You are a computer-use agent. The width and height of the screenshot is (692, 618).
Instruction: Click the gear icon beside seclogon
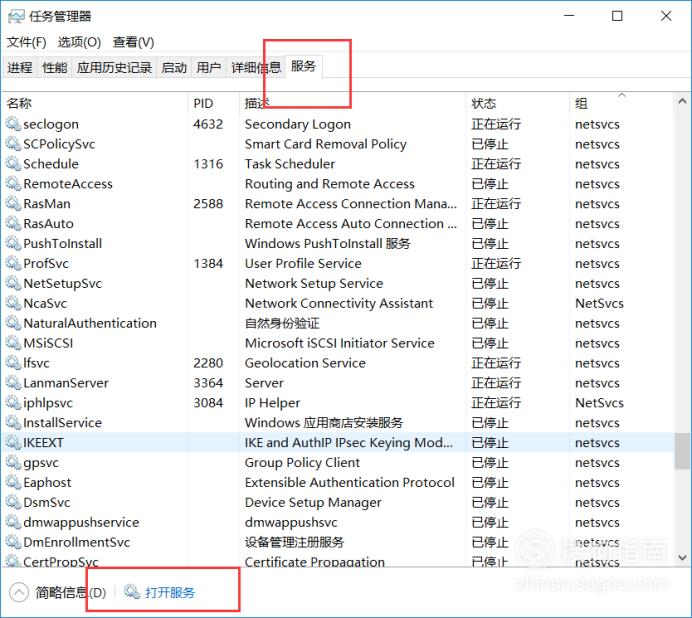click(x=13, y=124)
